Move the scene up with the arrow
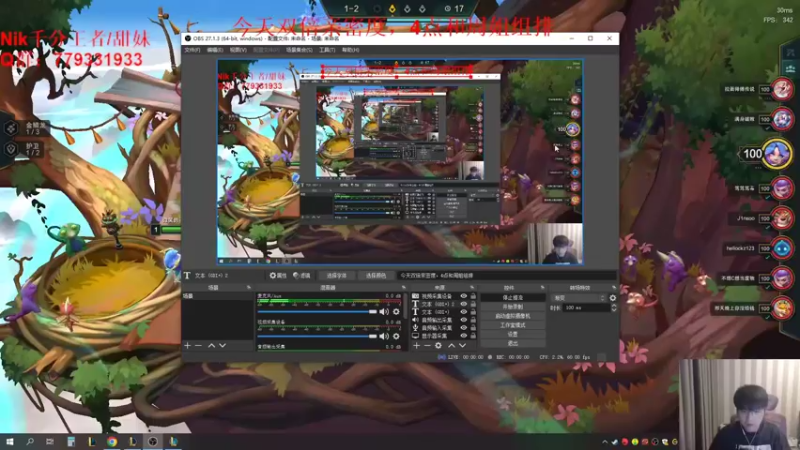This screenshot has width=800, height=450. point(211,345)
